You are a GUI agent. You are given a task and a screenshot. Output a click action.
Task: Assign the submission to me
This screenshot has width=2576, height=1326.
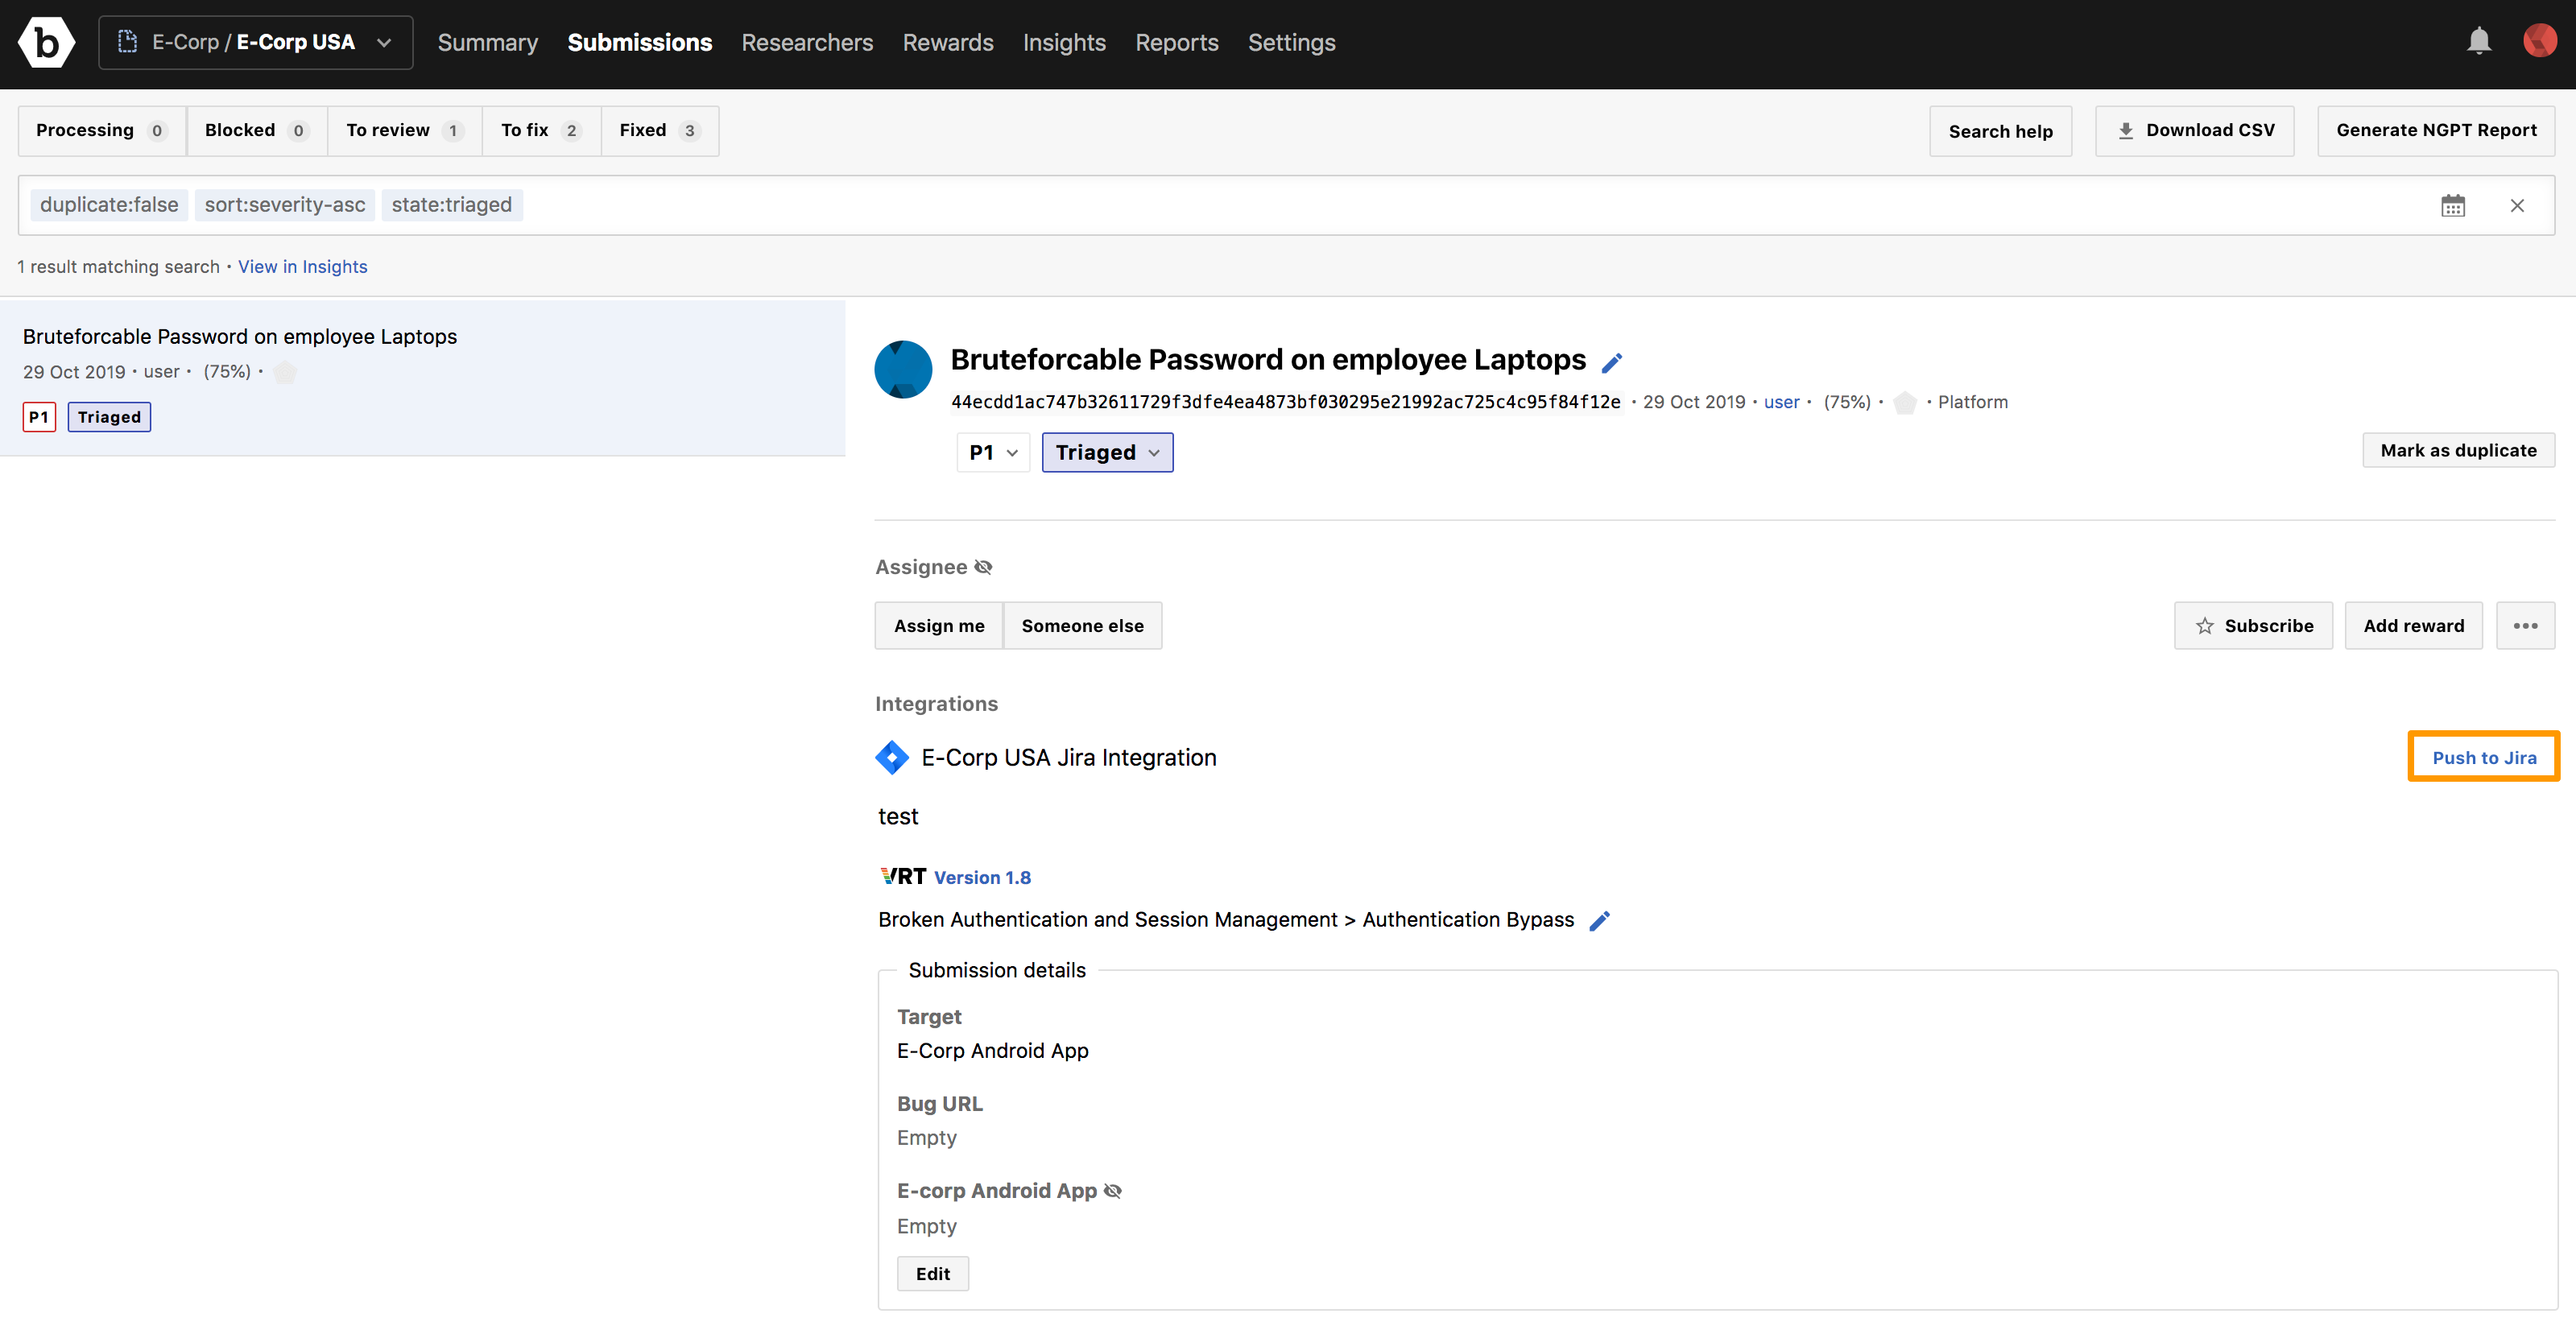(939, 626)
